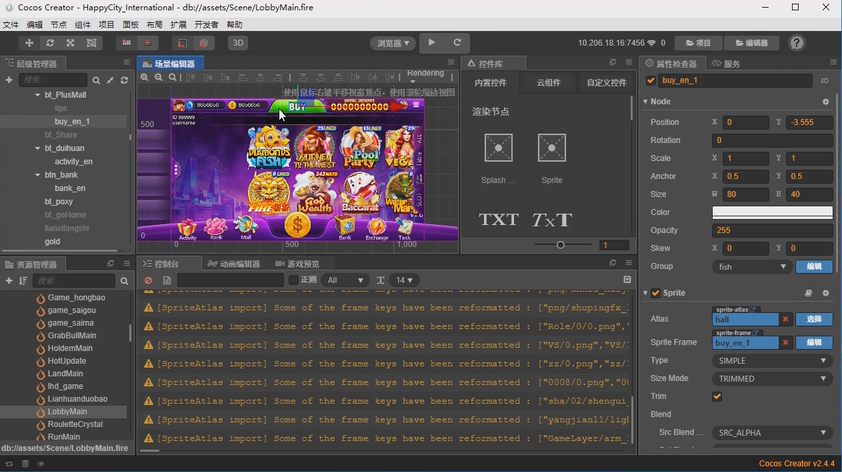The image size is (842, 472).
Task: Open the Type SIMPLE dropdown
Action: click(772, 361)
